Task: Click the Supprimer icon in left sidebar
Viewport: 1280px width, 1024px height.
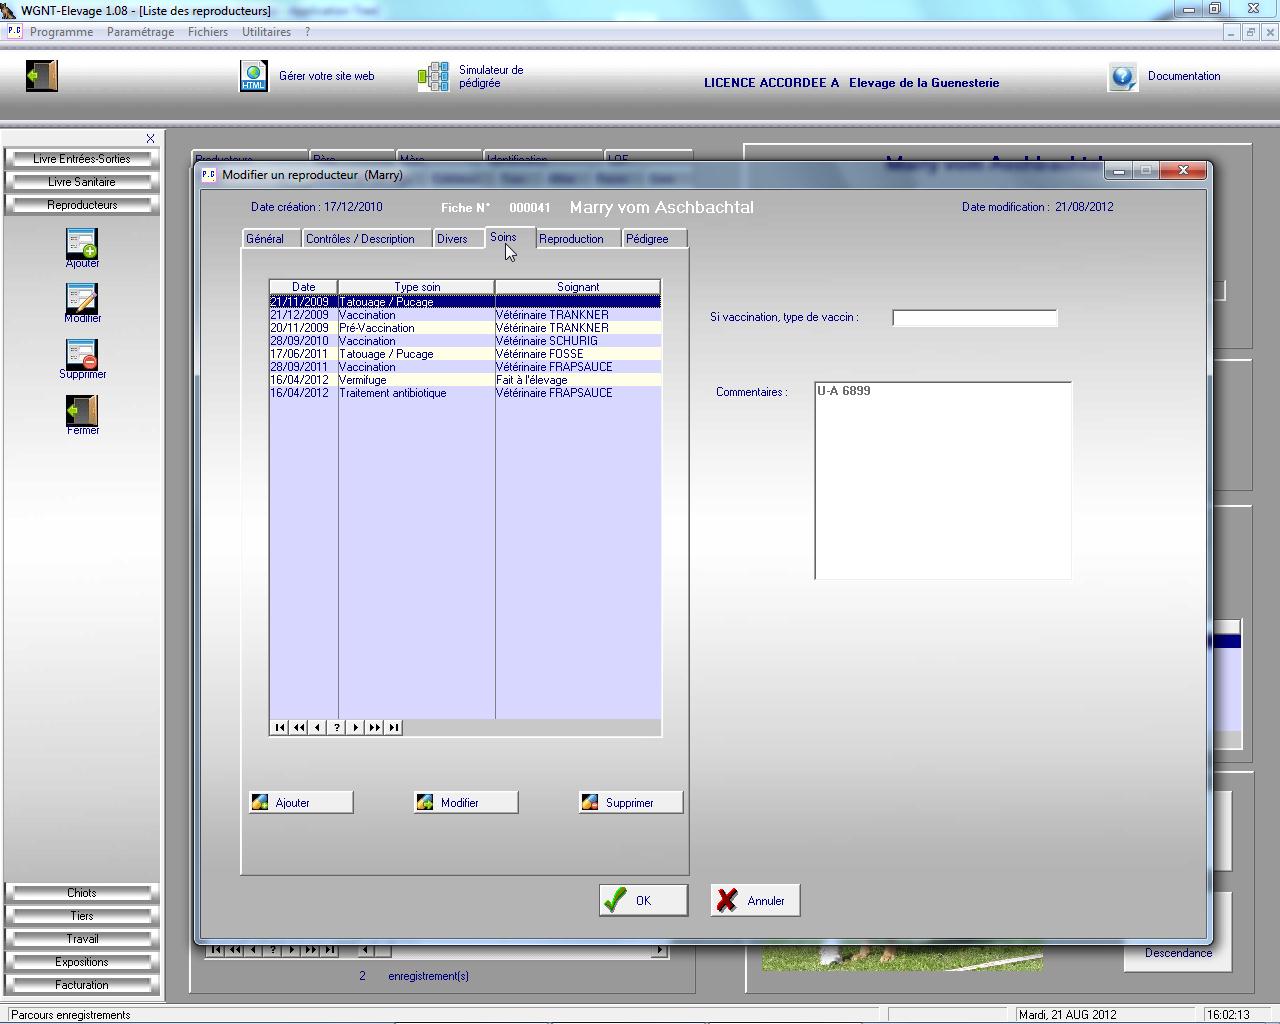Action: tap(82, 355)
